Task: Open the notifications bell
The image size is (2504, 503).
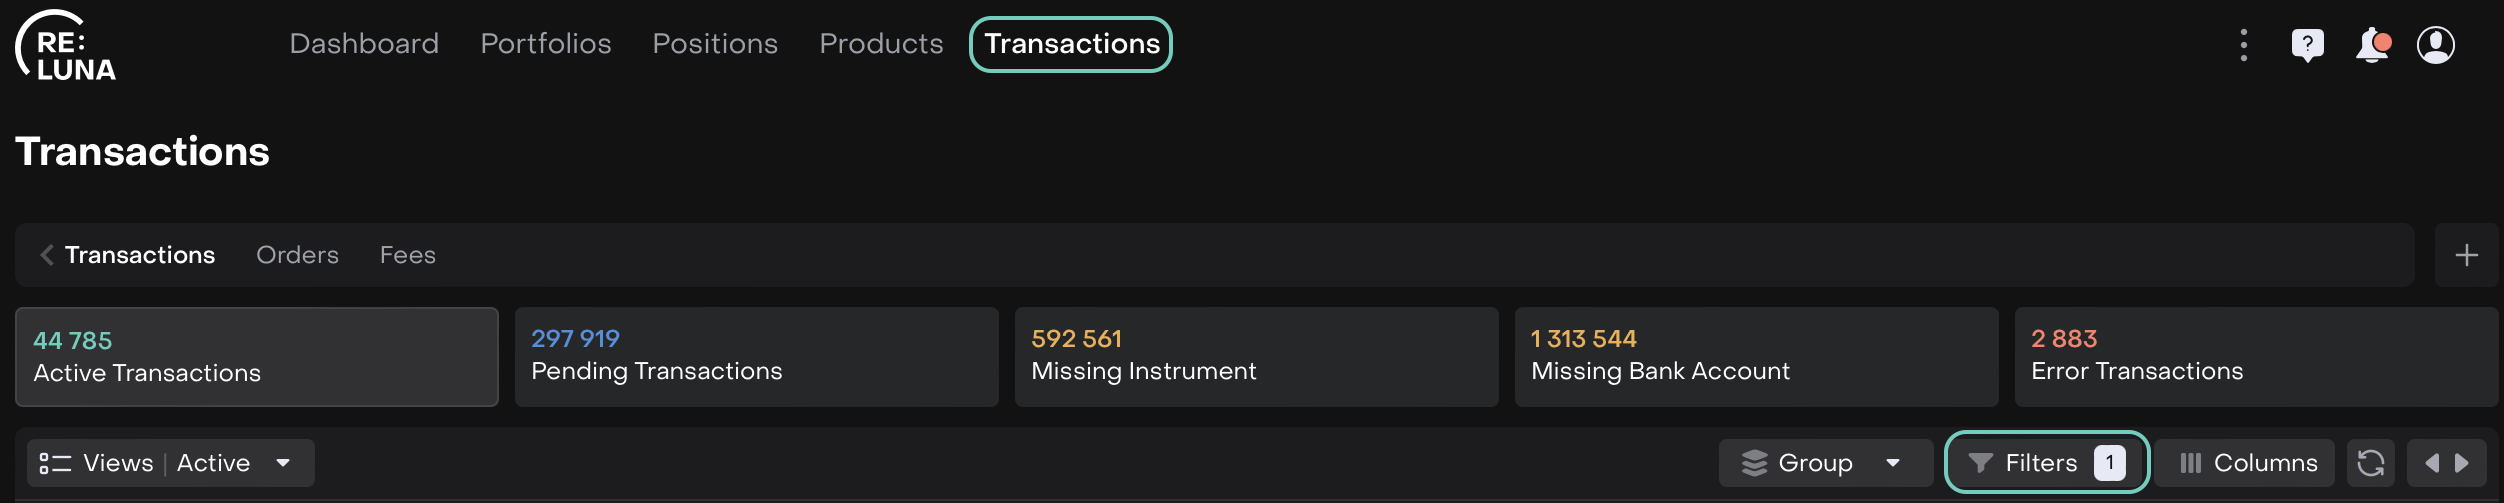Action: click(x=2372, y=45)
